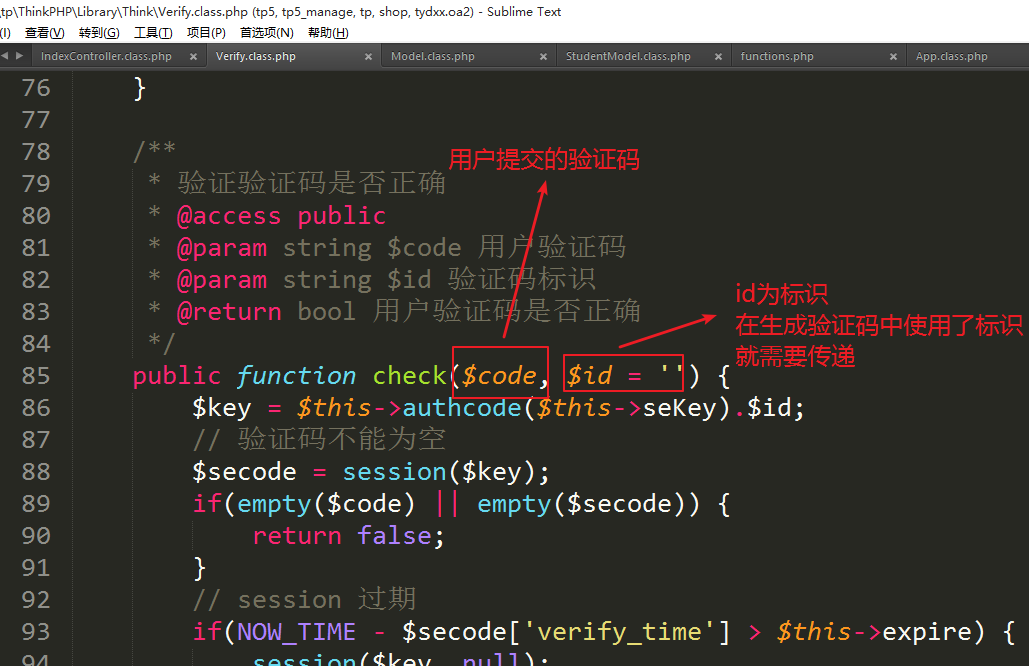Switch to the functions.php tab

(777, 57)
